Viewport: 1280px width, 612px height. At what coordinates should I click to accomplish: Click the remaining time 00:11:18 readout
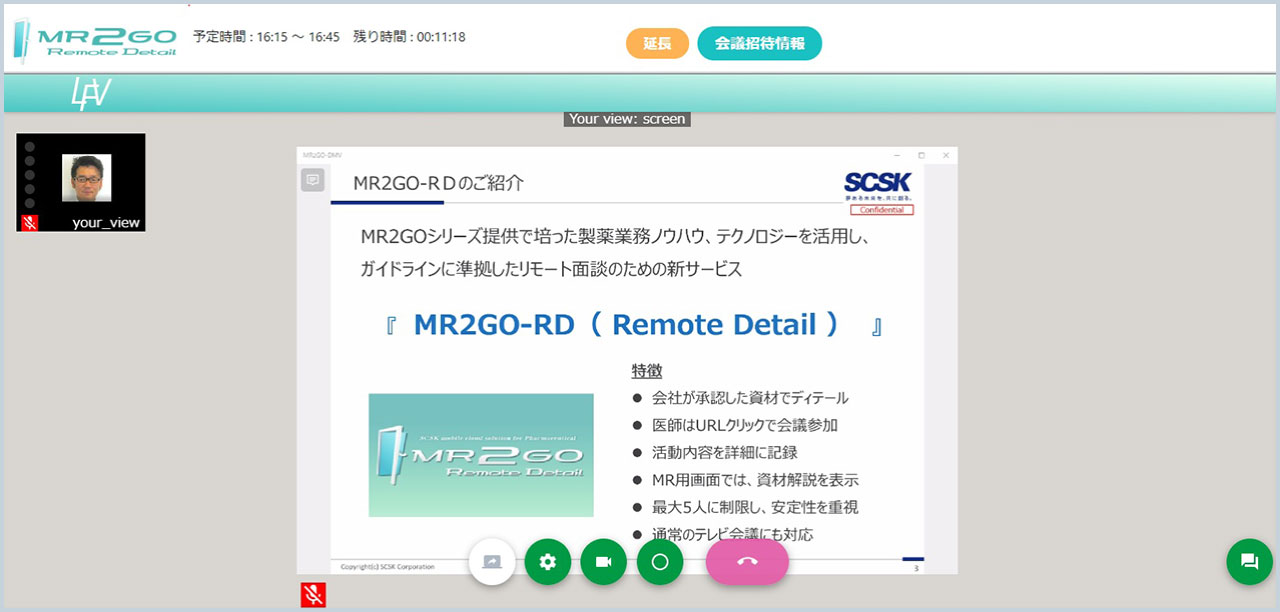(409, 37)
